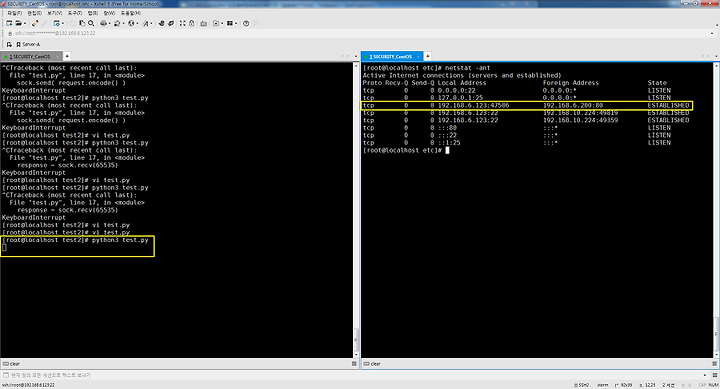Expand the script run dropdown arrow

coord(222,23)
